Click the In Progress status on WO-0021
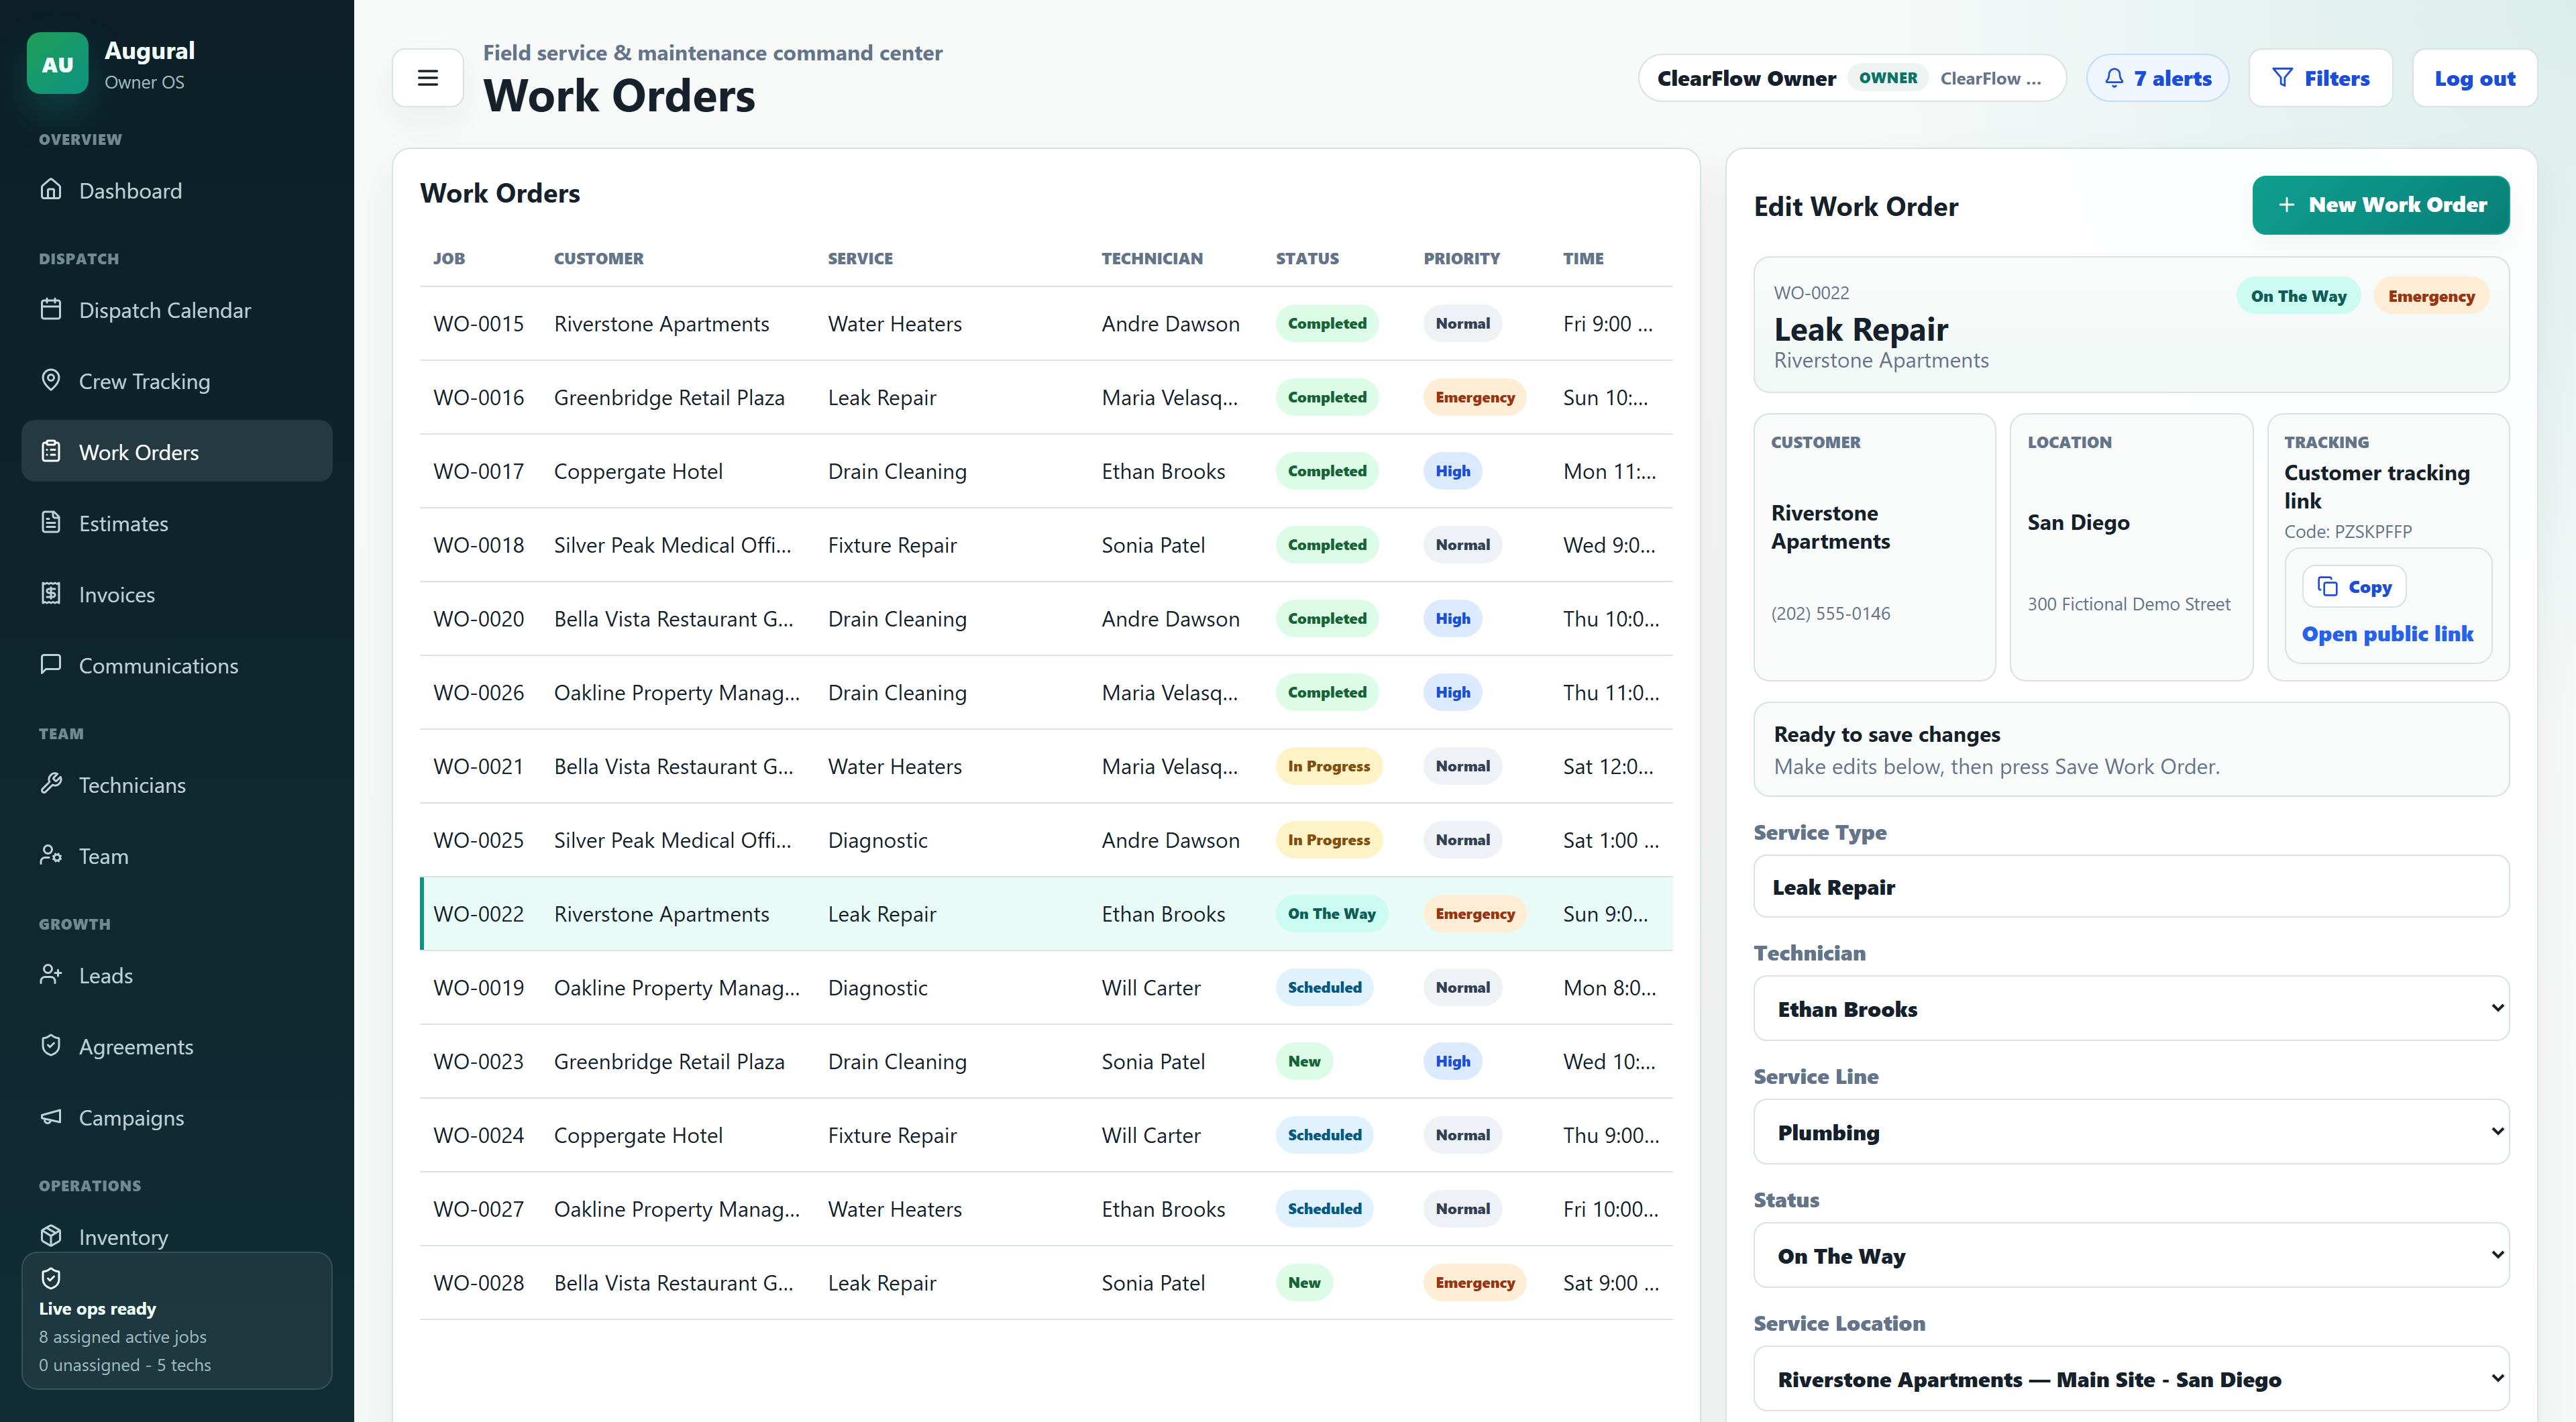 pyautogui.click(x=1329, y=766)
